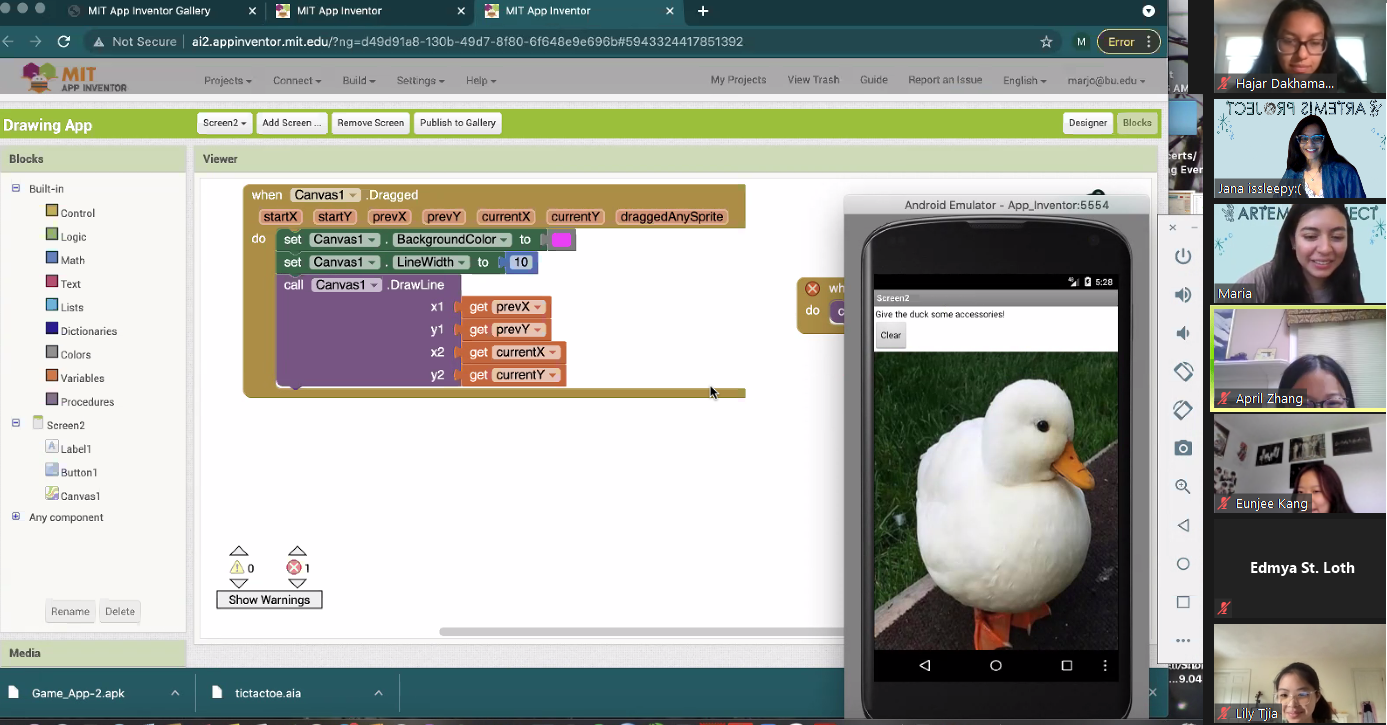Click the Lists blocks drawer icon
The height and width of the screenshot is (725, 1387).
coord(52,305)
